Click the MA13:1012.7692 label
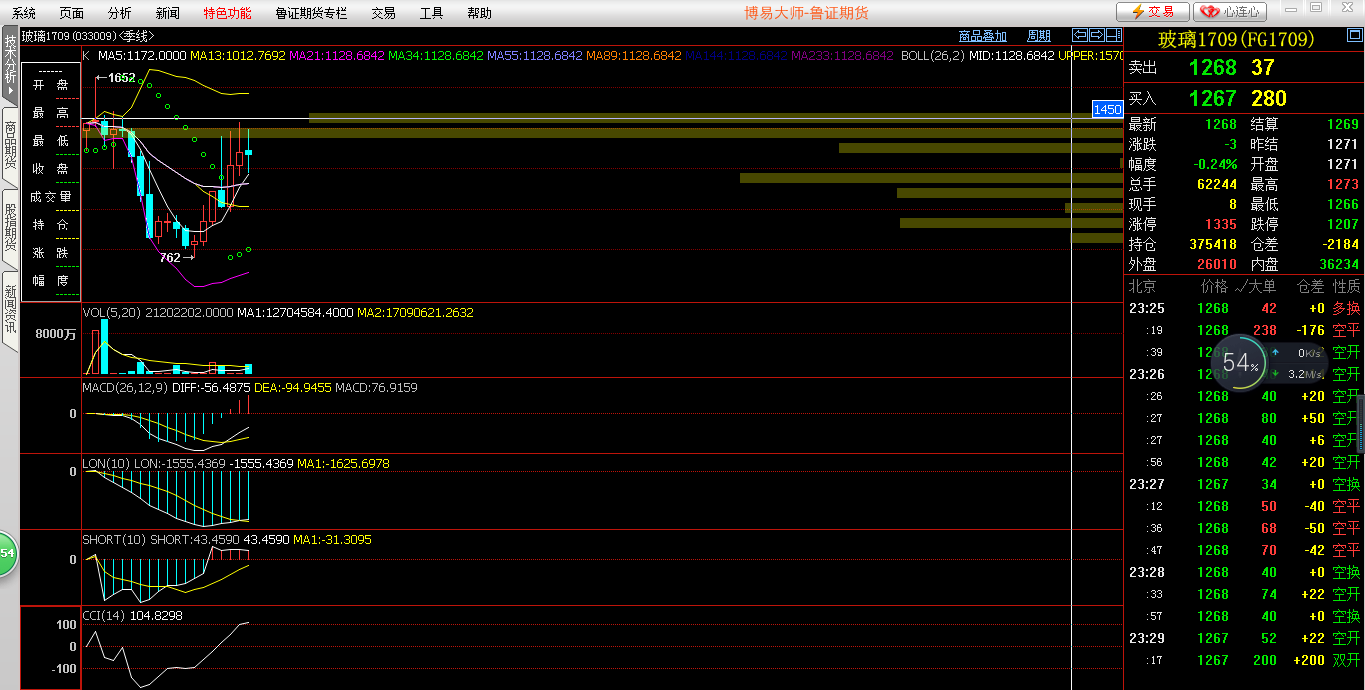The height and width of the screenshot is (690, 1365). coord(238,55)
